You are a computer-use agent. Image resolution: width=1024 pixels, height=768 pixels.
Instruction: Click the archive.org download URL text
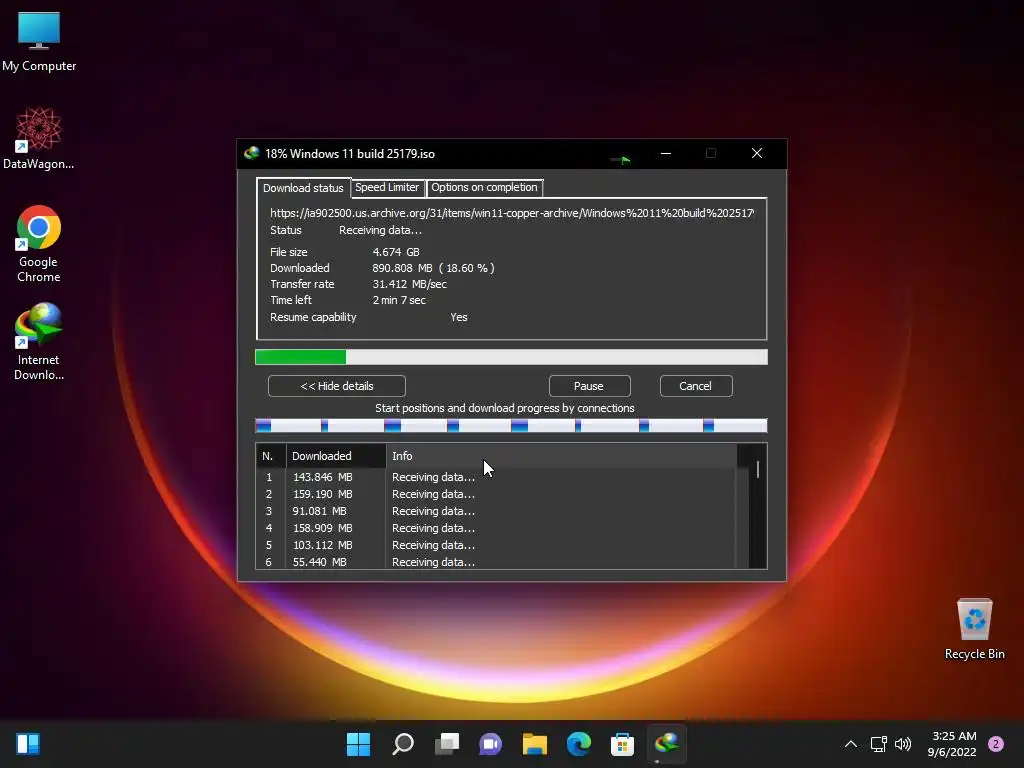pos(512,213)
